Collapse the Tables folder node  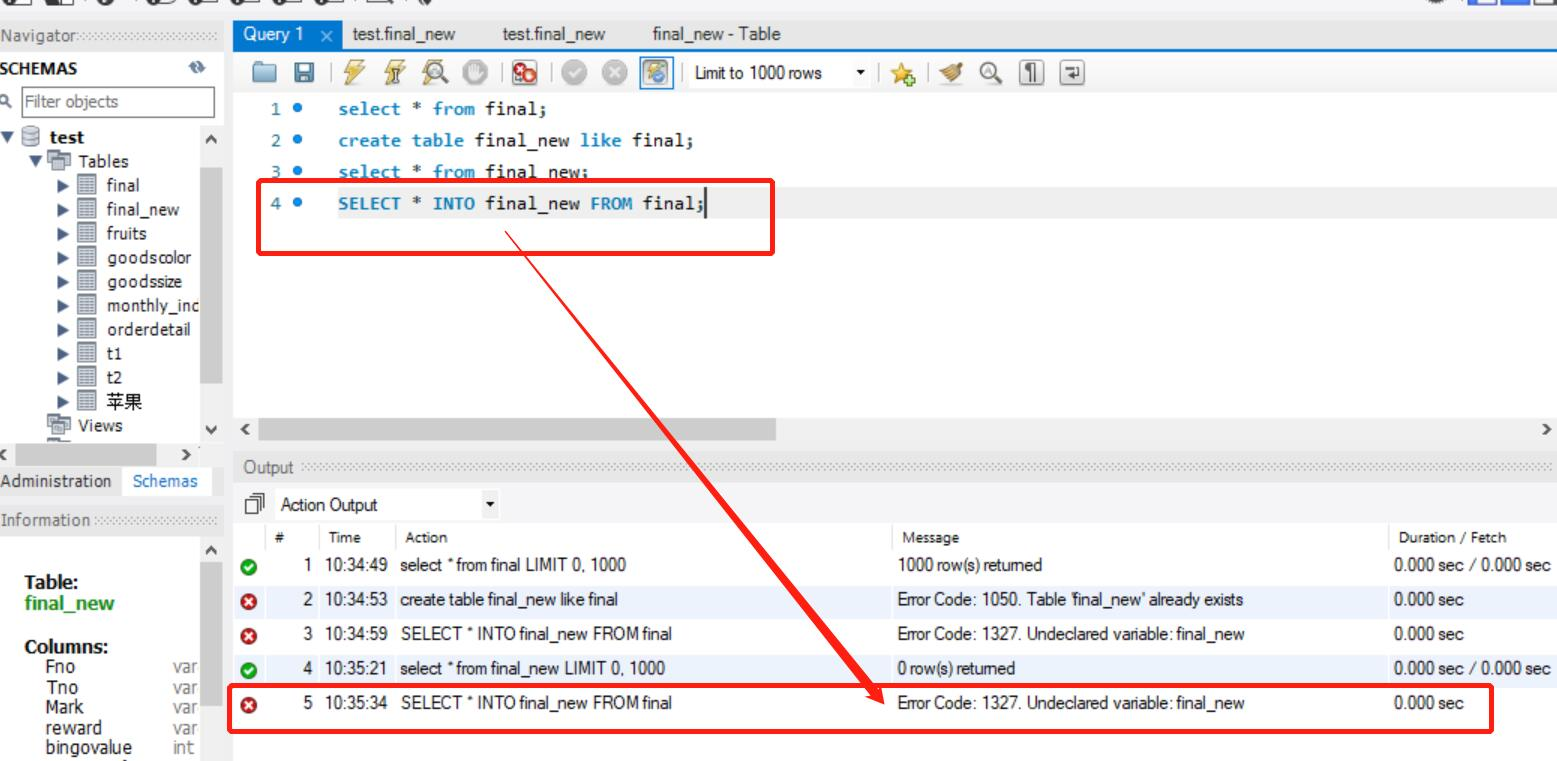click(36, 161)
